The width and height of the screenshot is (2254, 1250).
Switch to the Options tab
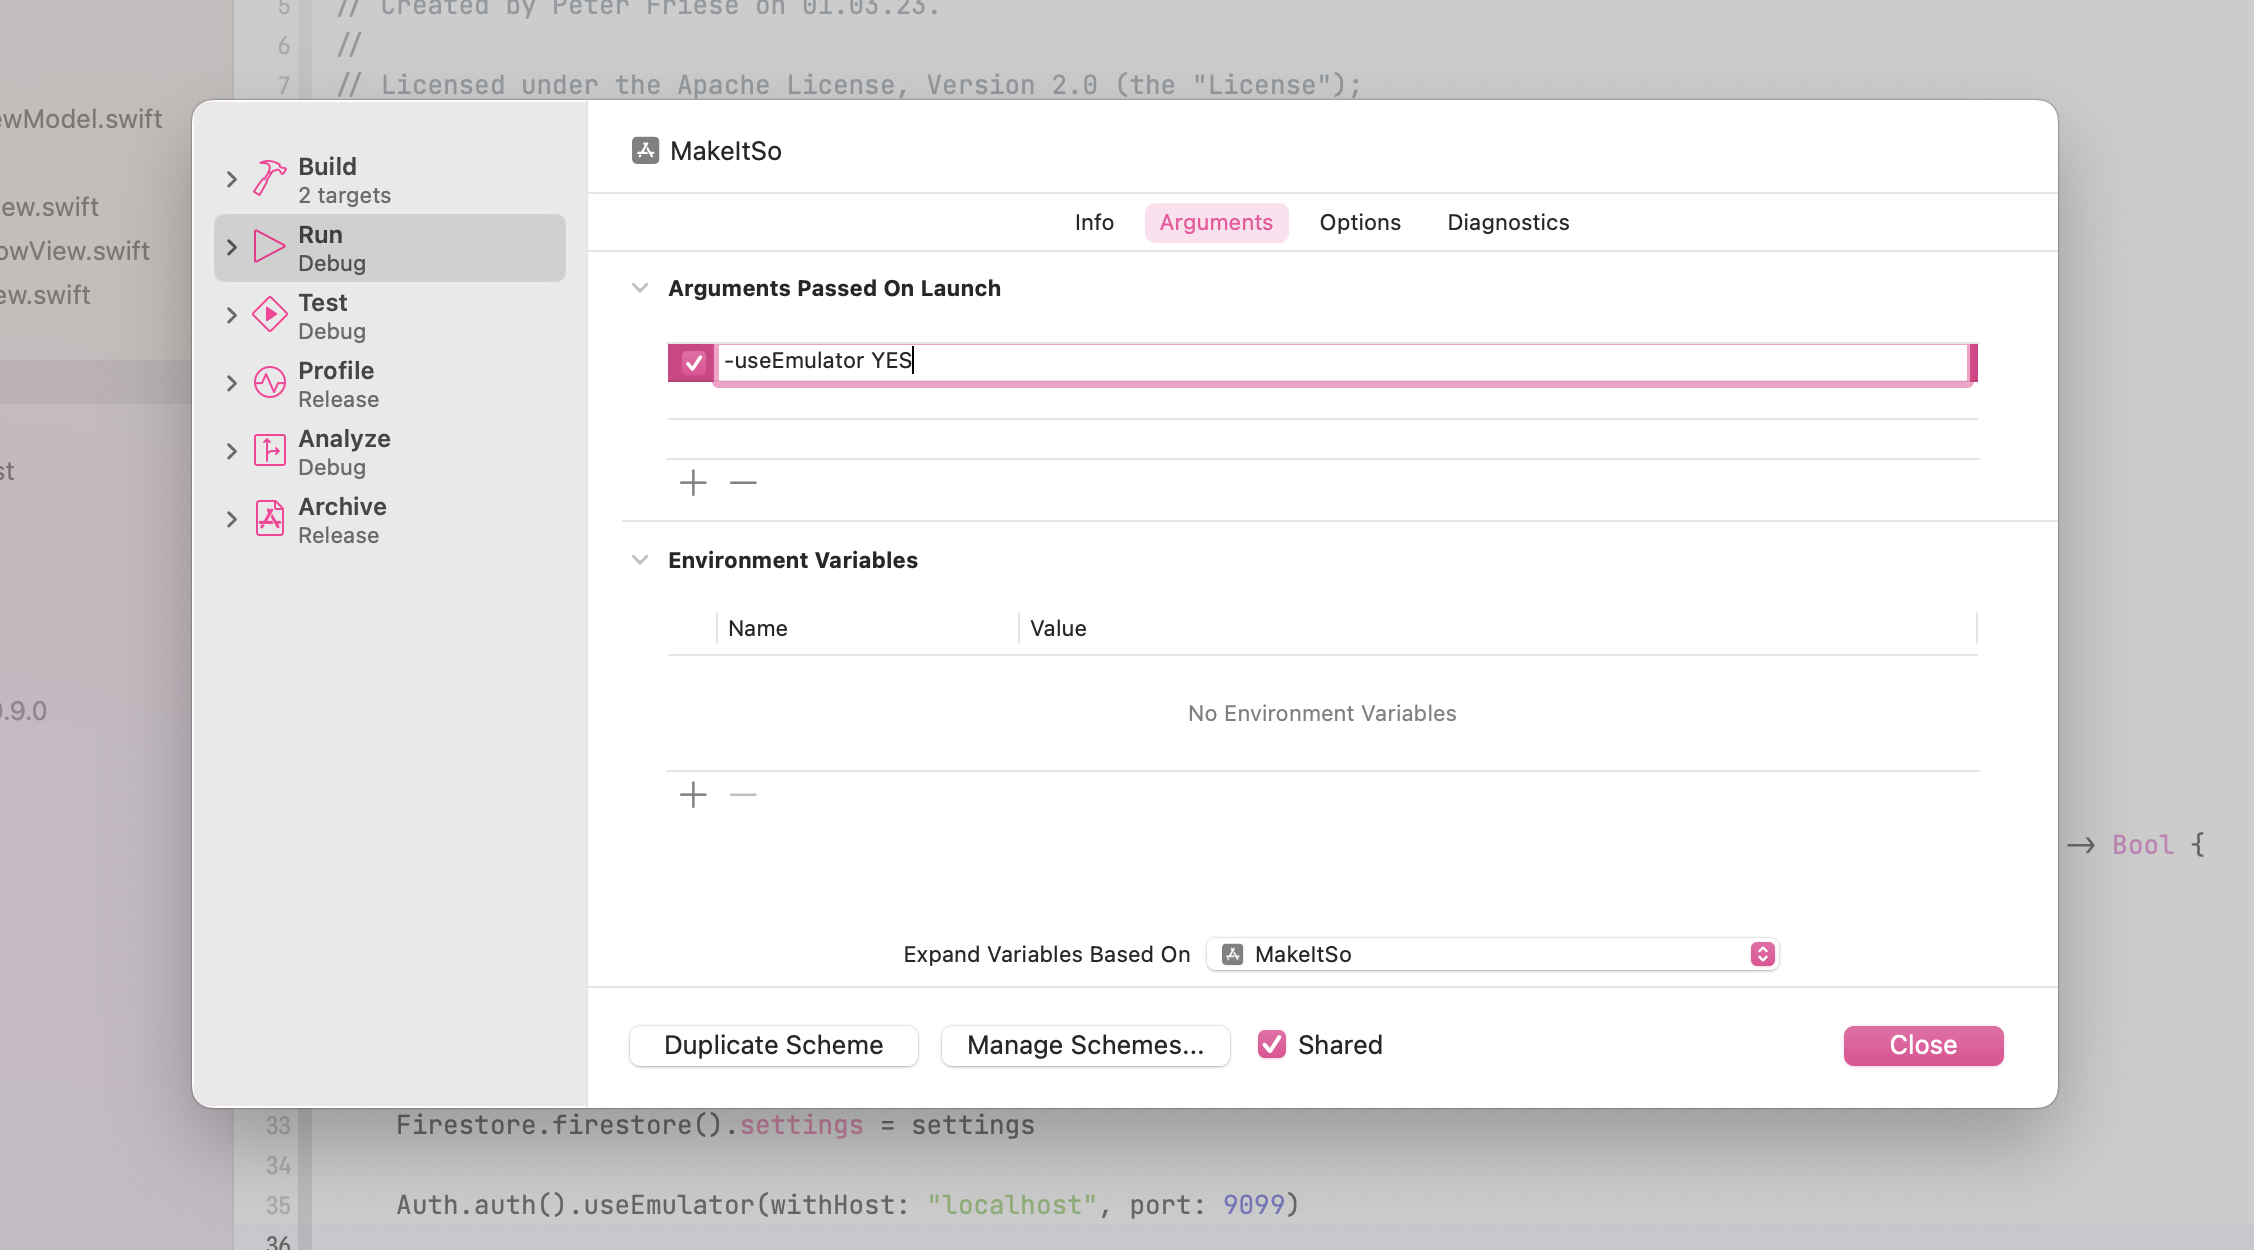tap(1359, 222)
